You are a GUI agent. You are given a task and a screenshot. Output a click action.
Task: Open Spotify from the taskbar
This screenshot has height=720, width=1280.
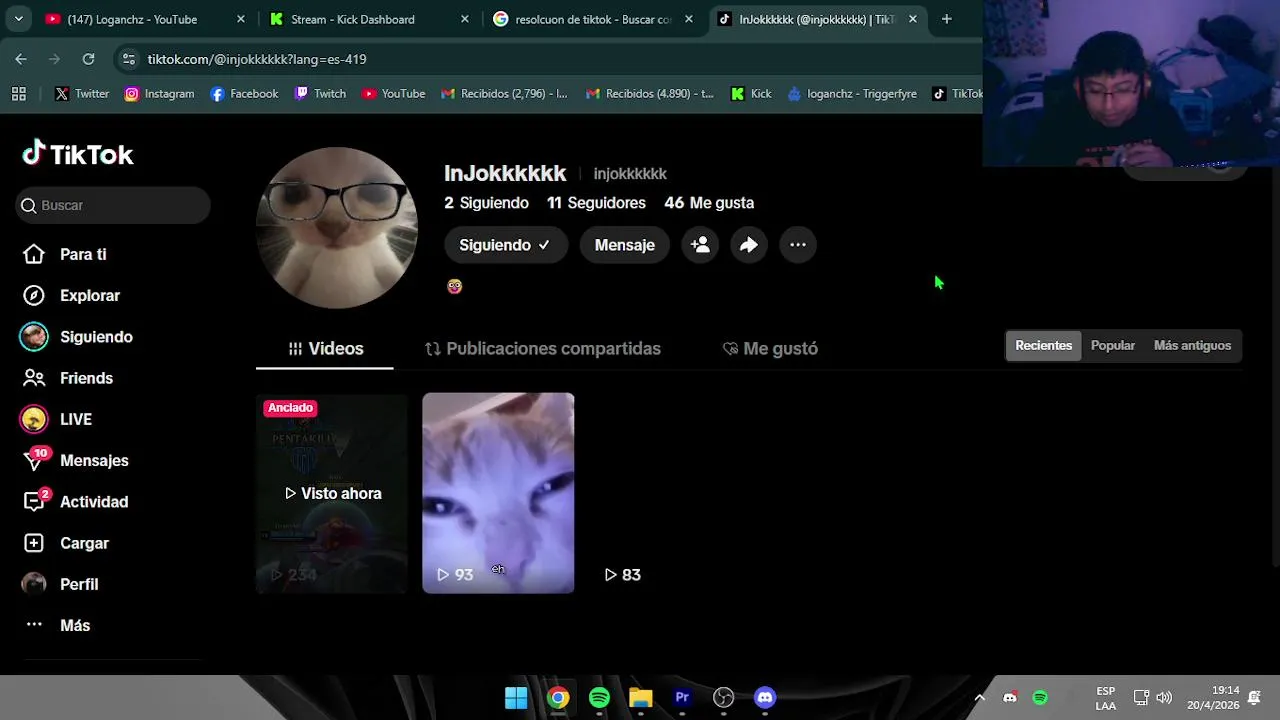599,698
